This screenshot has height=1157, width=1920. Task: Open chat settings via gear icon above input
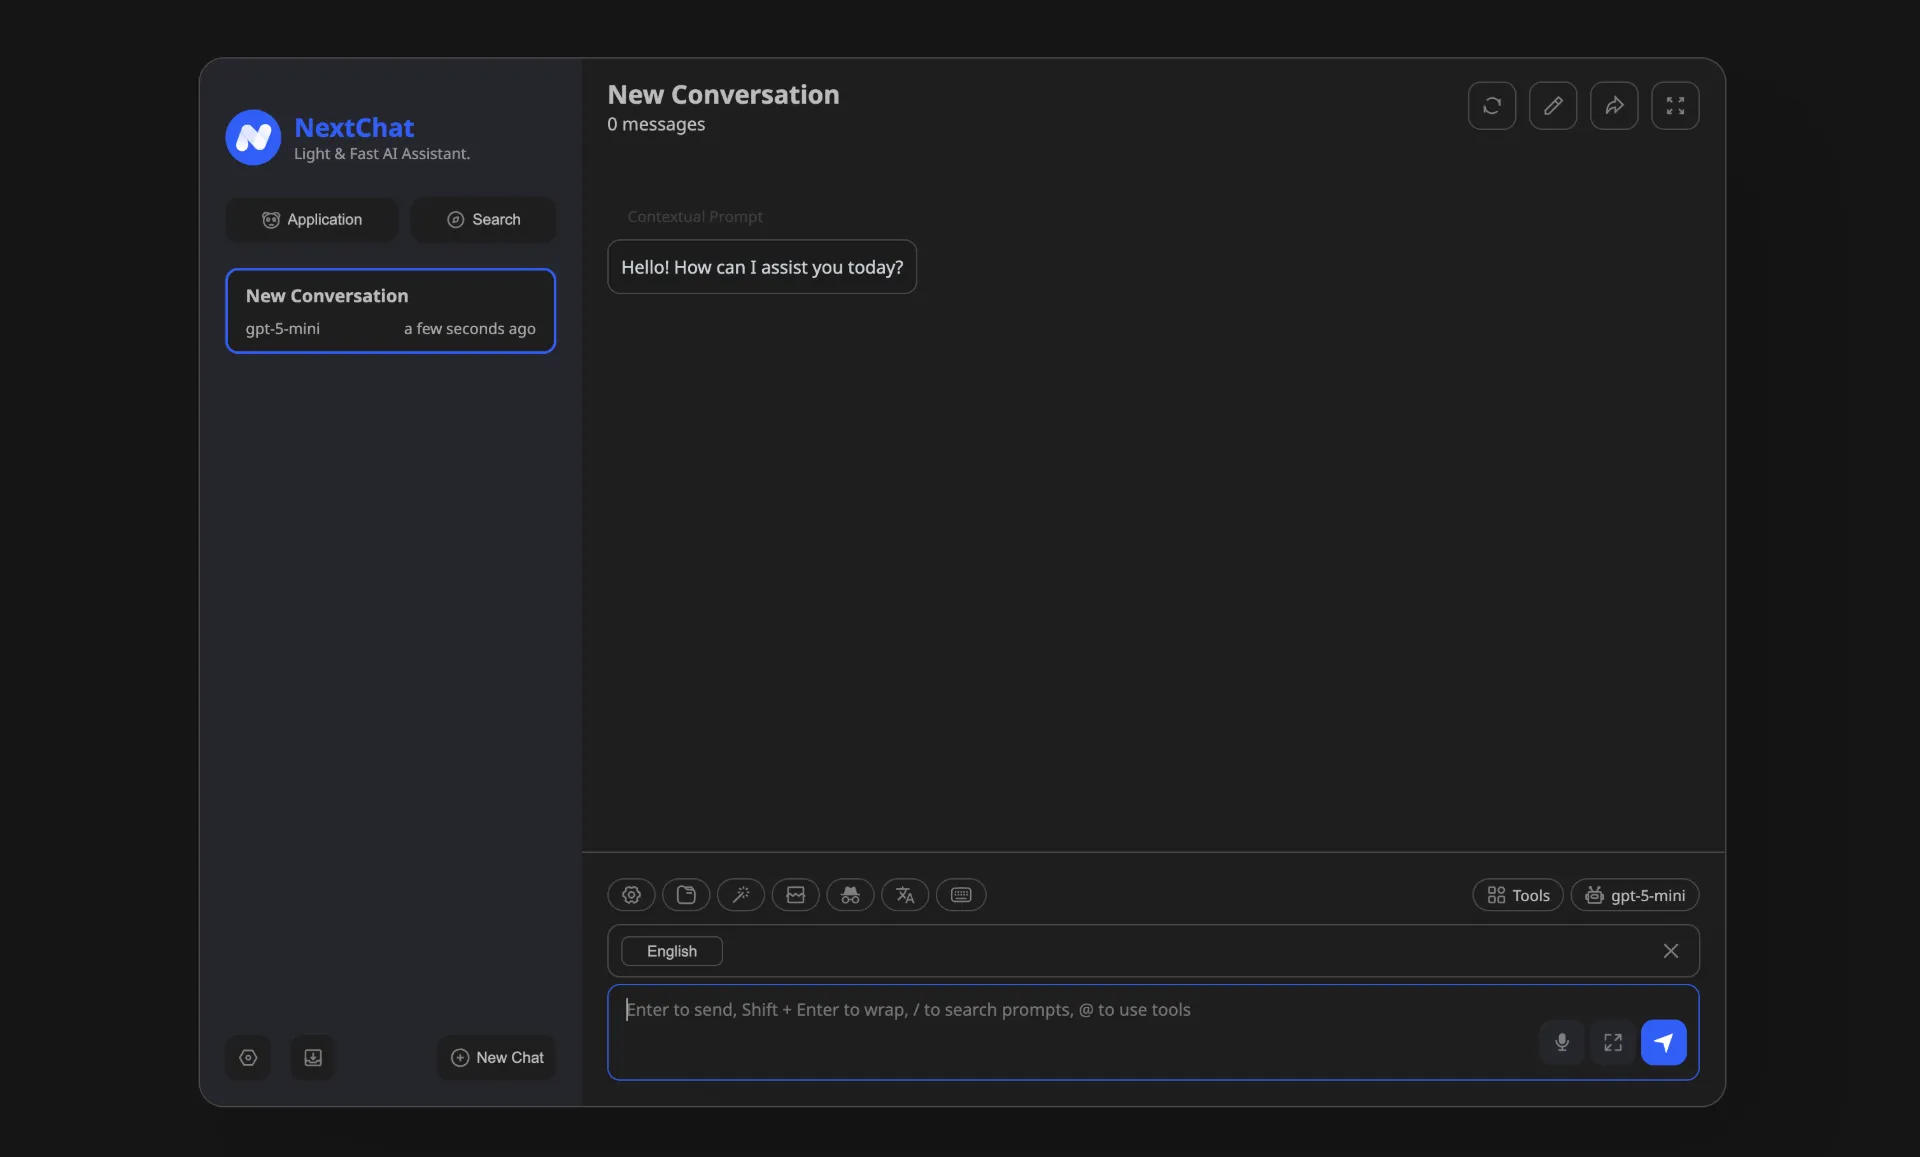click(x=631, y=895)
